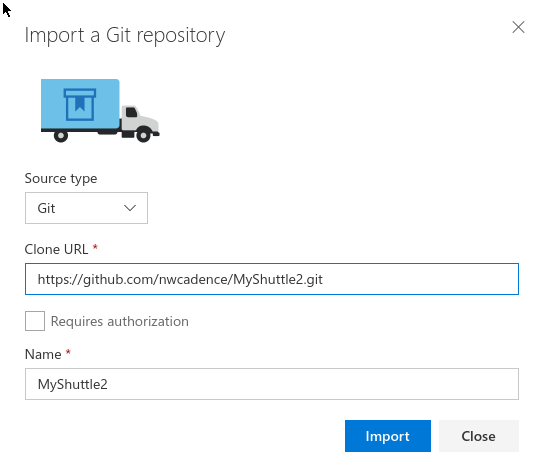Screen dimensions: 547x471
Task: Click the truck's front wheel
Action: coord(143,135)
